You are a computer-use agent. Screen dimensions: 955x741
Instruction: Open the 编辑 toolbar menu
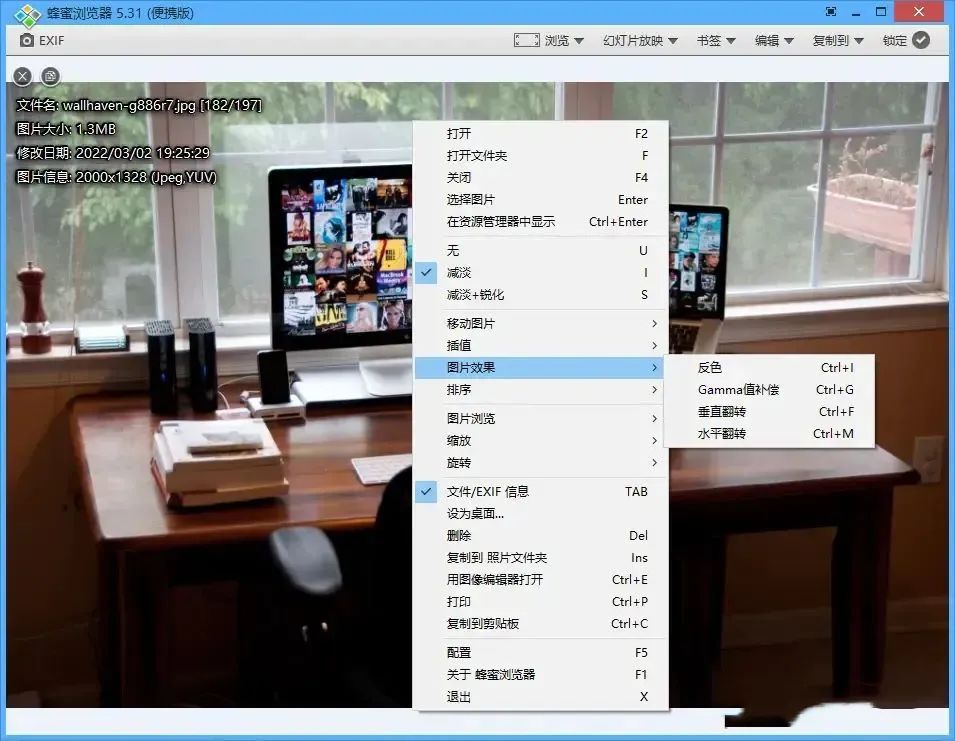click(774, 41)
